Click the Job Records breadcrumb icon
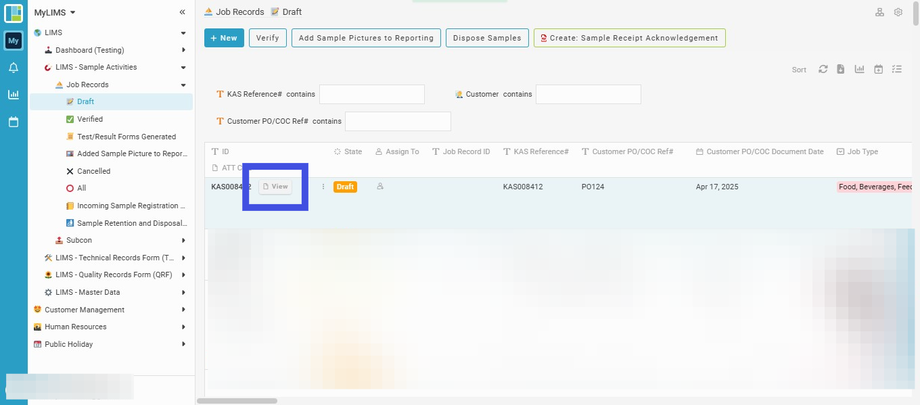Viewport: 920px width, 405px height. click(208, 12)
